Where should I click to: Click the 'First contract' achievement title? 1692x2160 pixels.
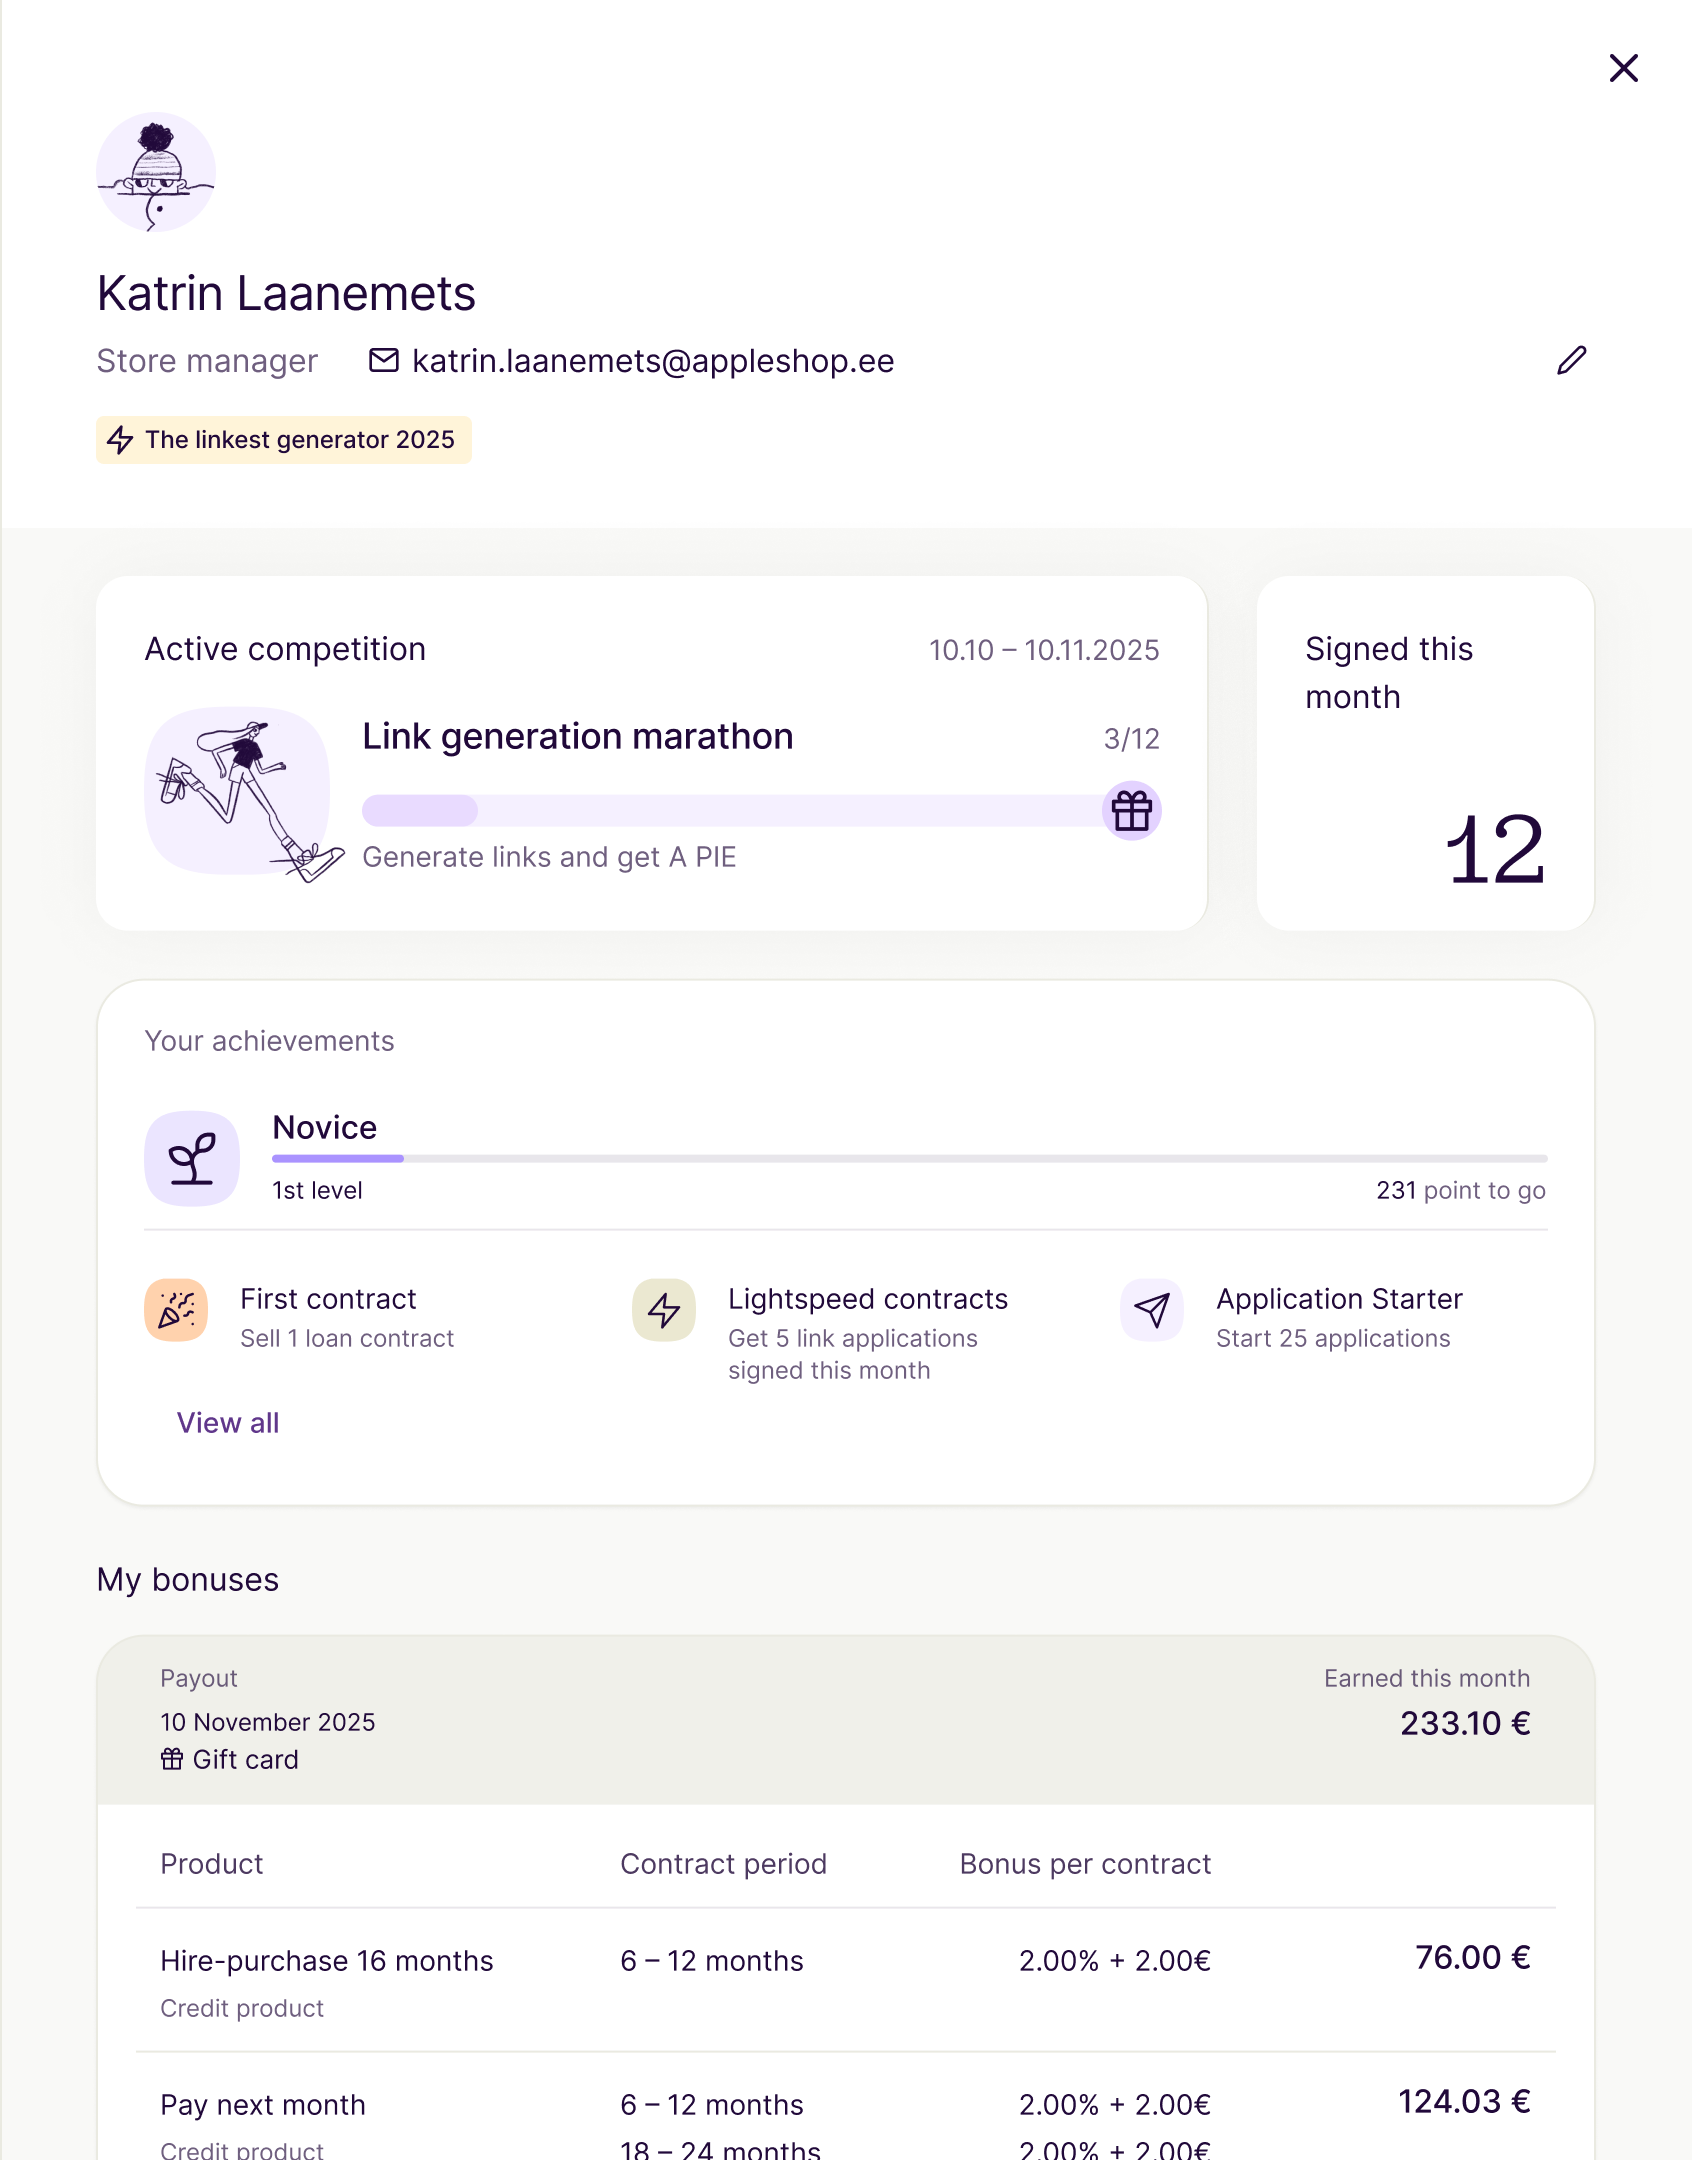tap(328, 1299)
